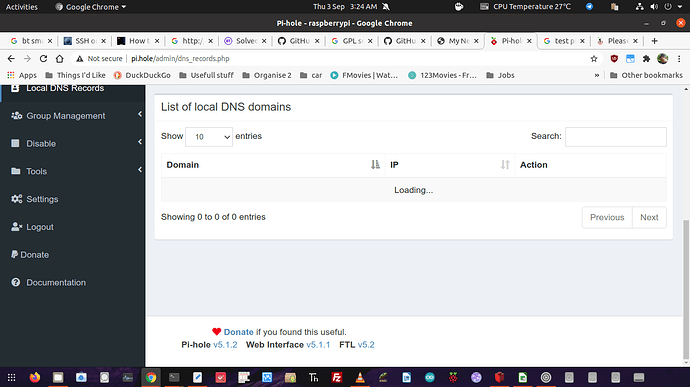690x387 pixels.
Task: Launch VLC media player from dock
Action: click(x=360, y=377)
